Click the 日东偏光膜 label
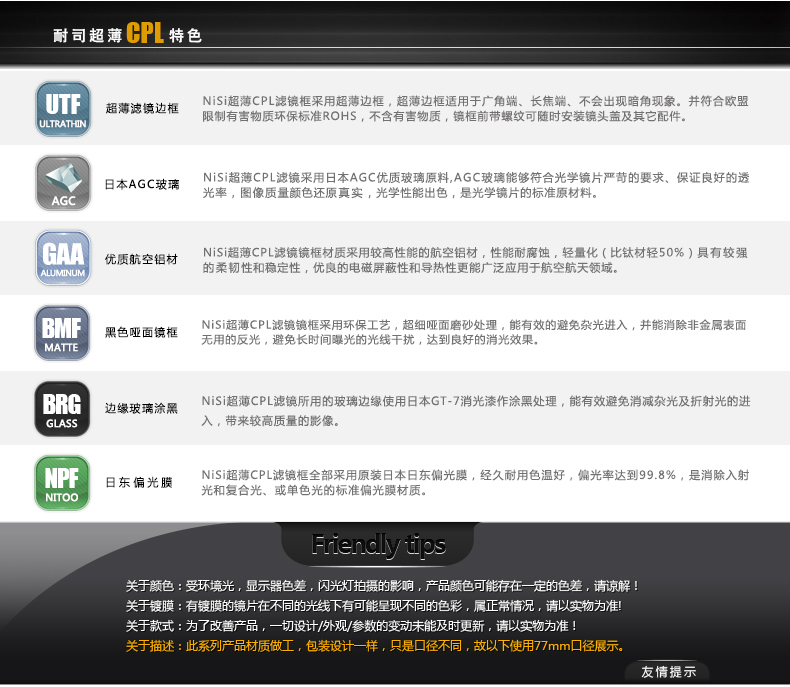The width and height of the screenshot is (790, 687). pos(139,483)
